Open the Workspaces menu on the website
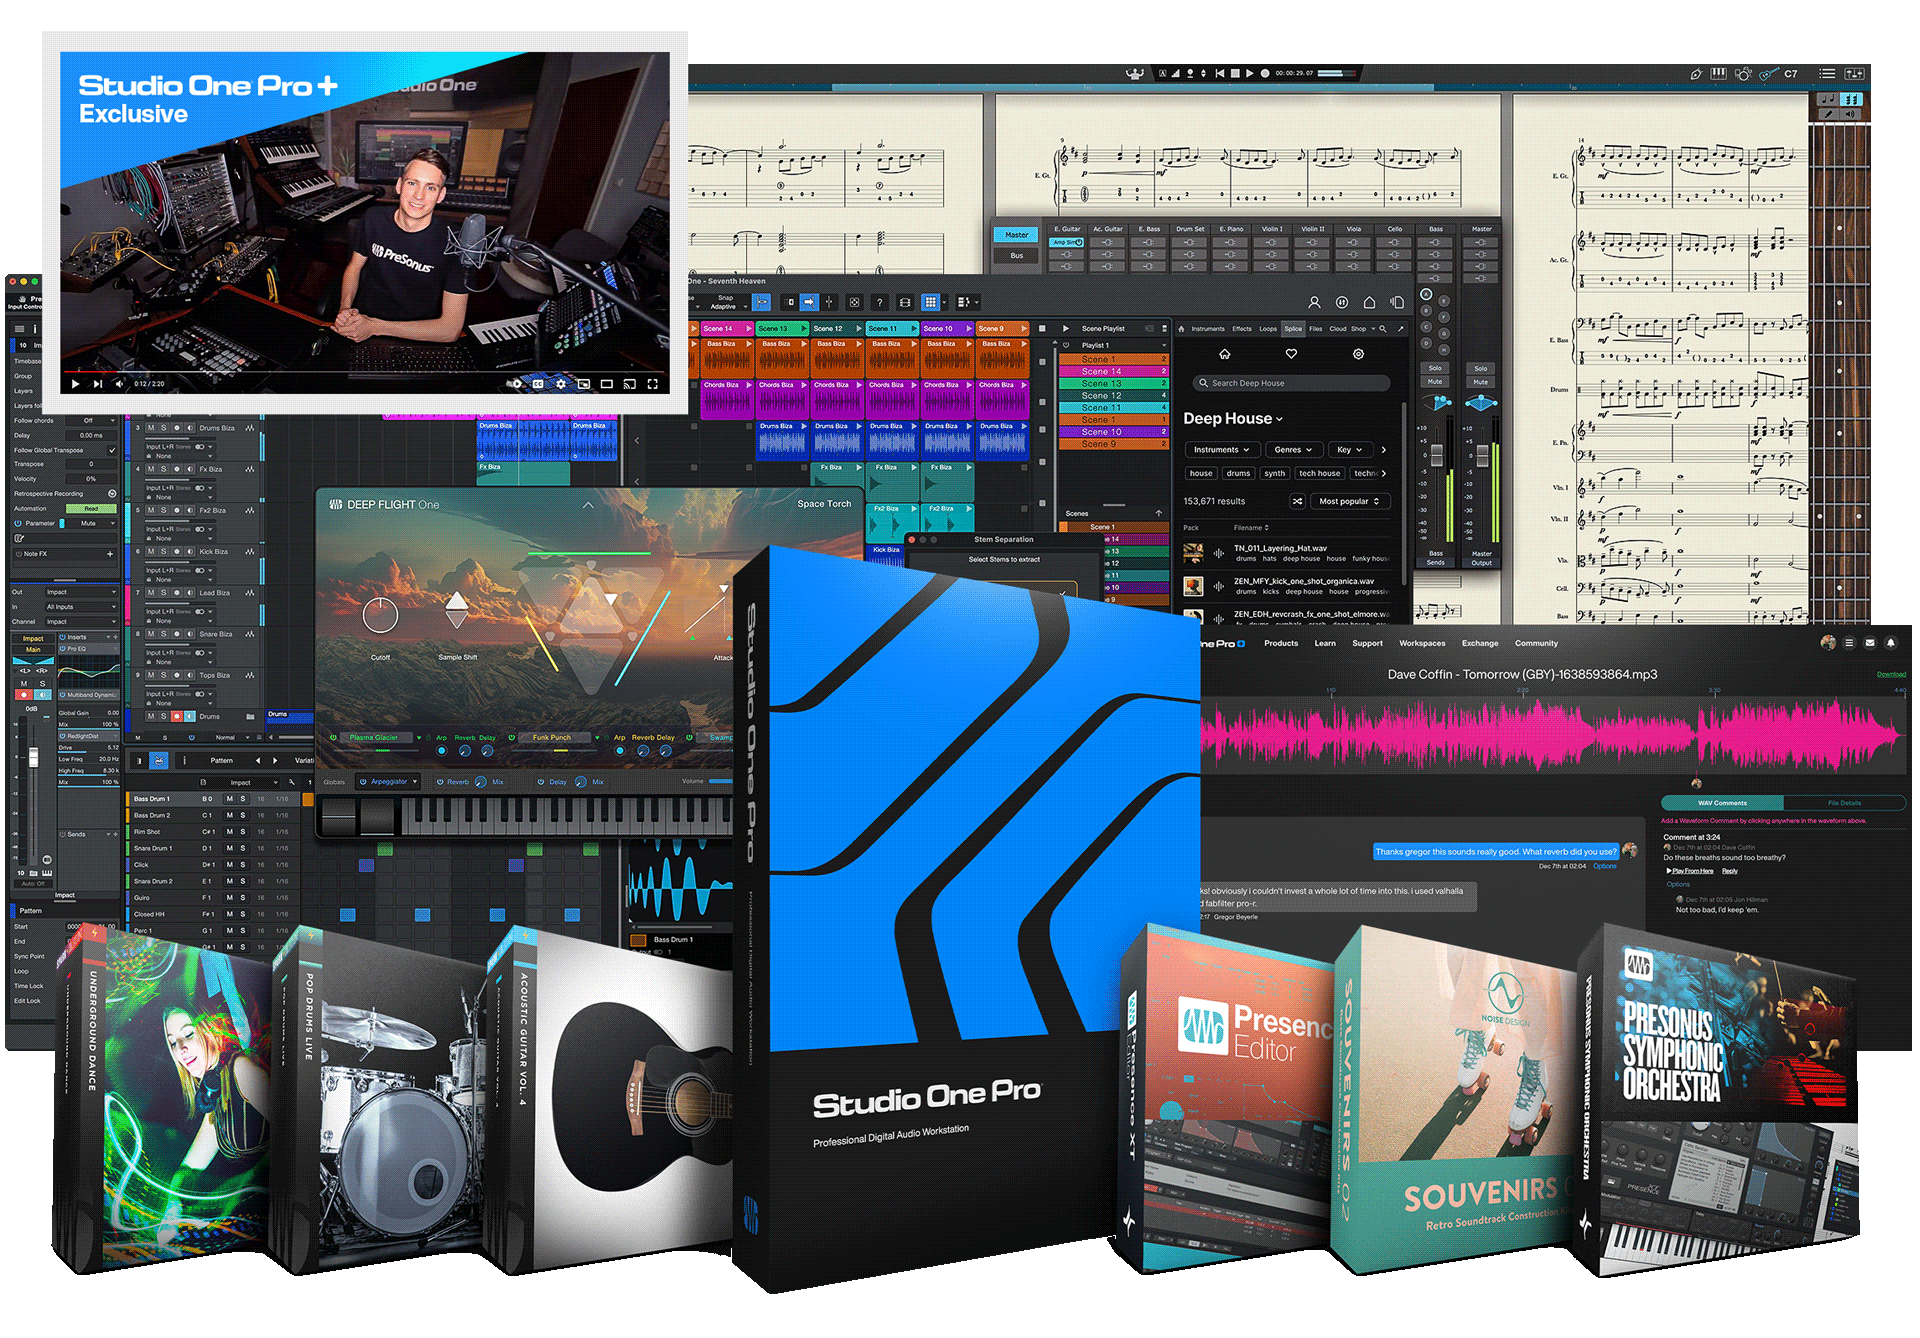1920x1338 pixels. (x=1422, y=643)
